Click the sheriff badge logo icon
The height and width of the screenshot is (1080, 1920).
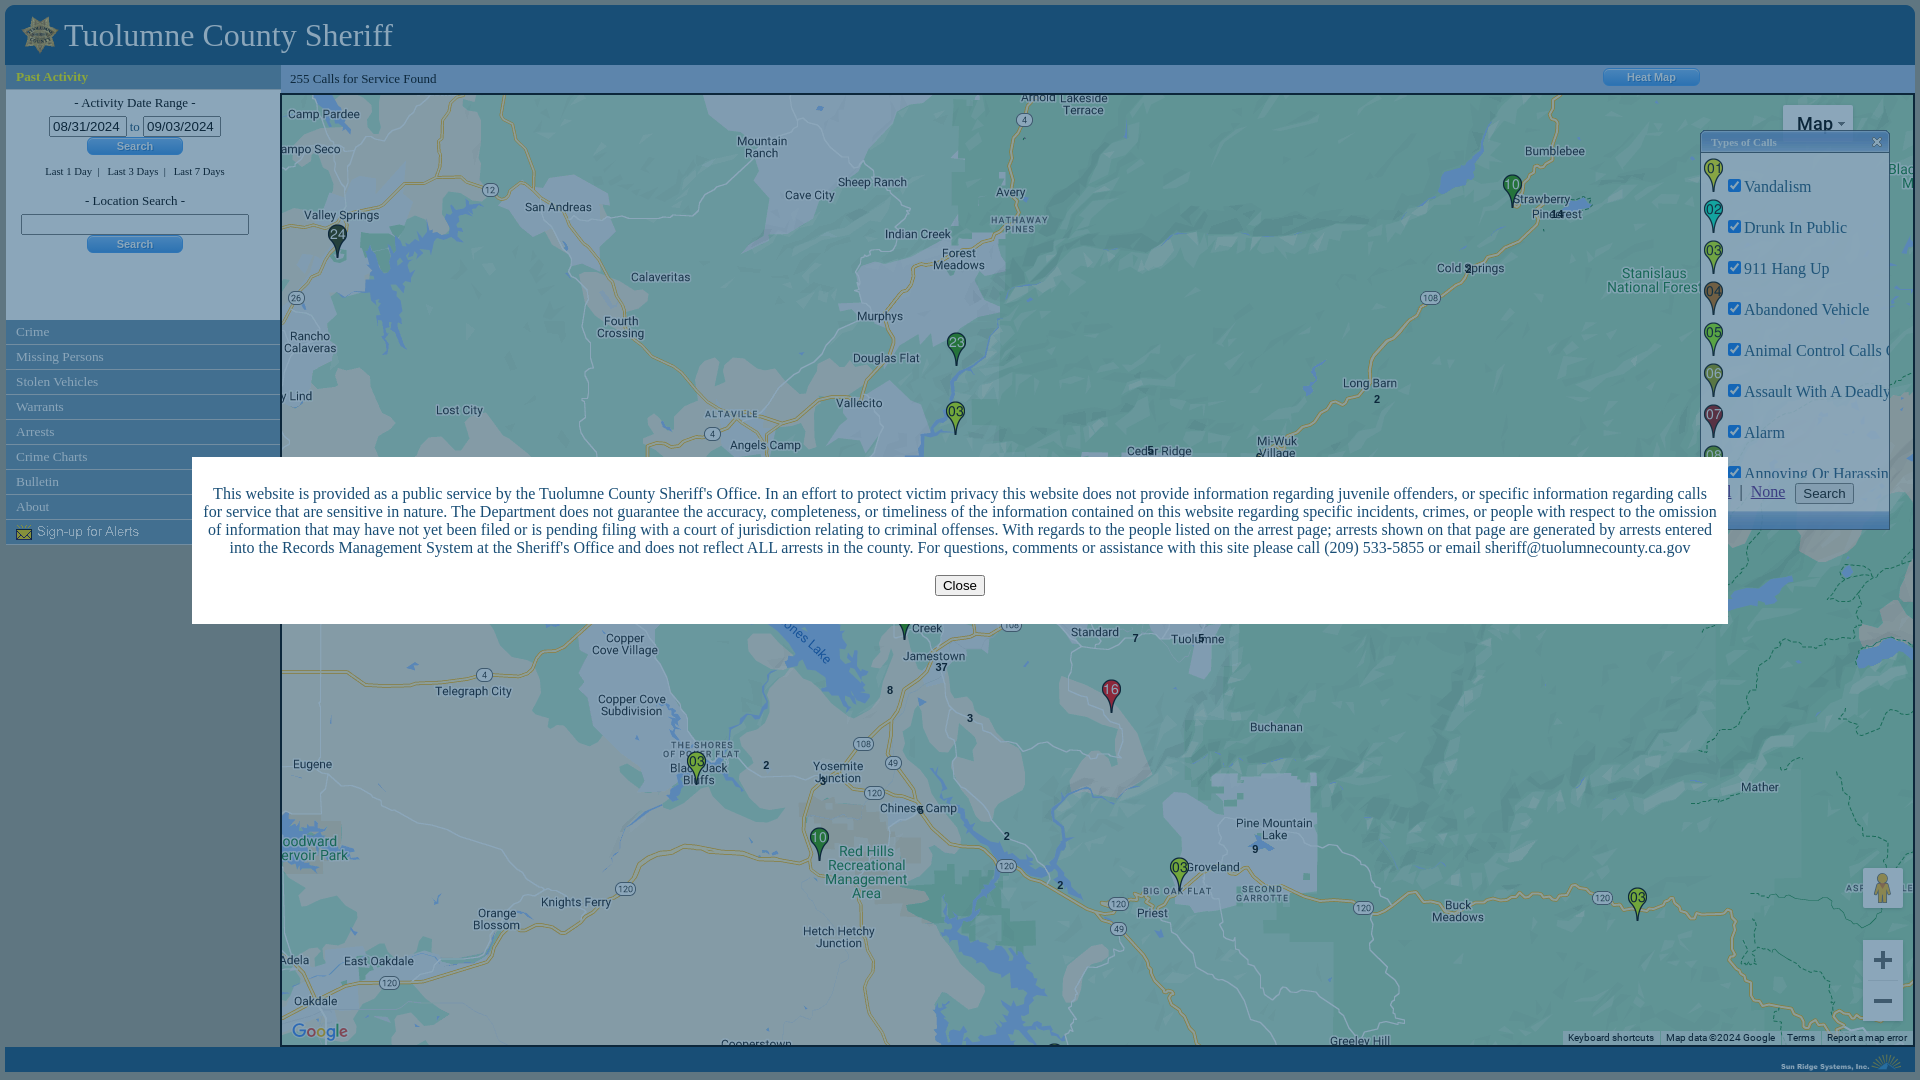[x=40, y=35]
